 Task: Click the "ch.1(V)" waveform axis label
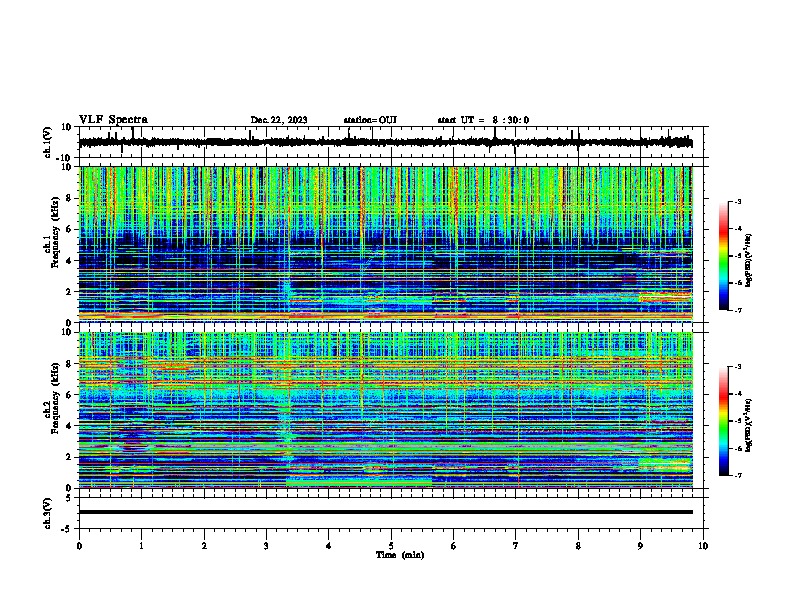[48, 142]
